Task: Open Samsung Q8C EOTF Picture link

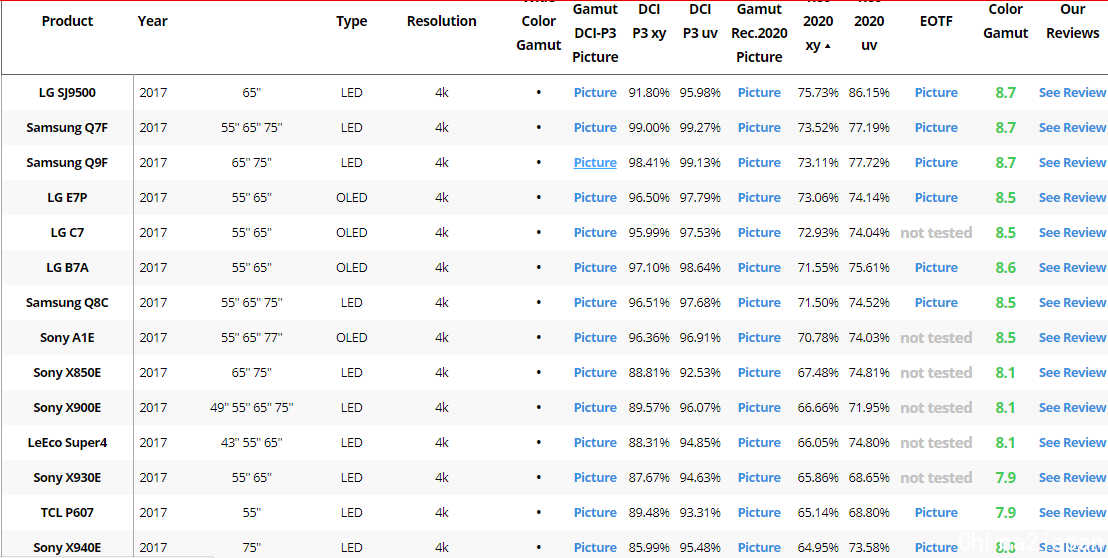Action: click(936, 302)
